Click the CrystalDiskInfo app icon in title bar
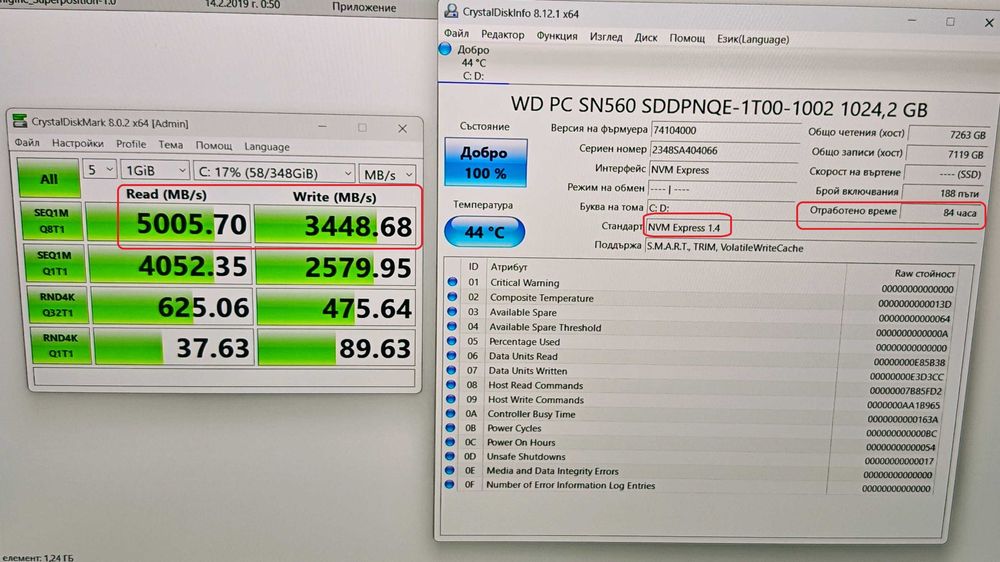1000x562 pixels. (451, 11)
